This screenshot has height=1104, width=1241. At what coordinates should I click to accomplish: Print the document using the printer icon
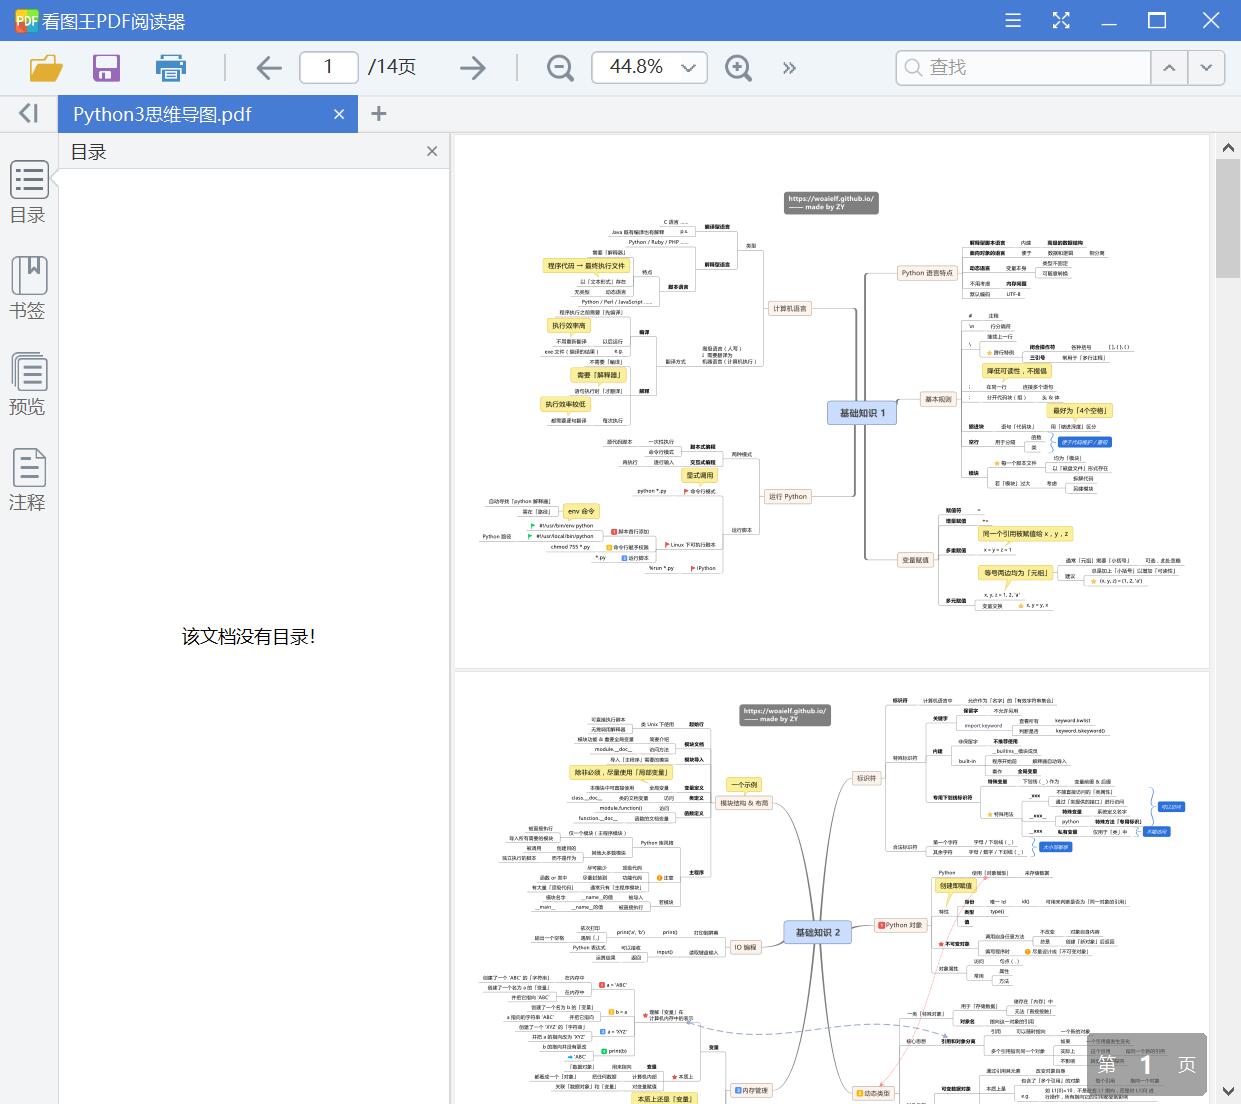point(170,67)
